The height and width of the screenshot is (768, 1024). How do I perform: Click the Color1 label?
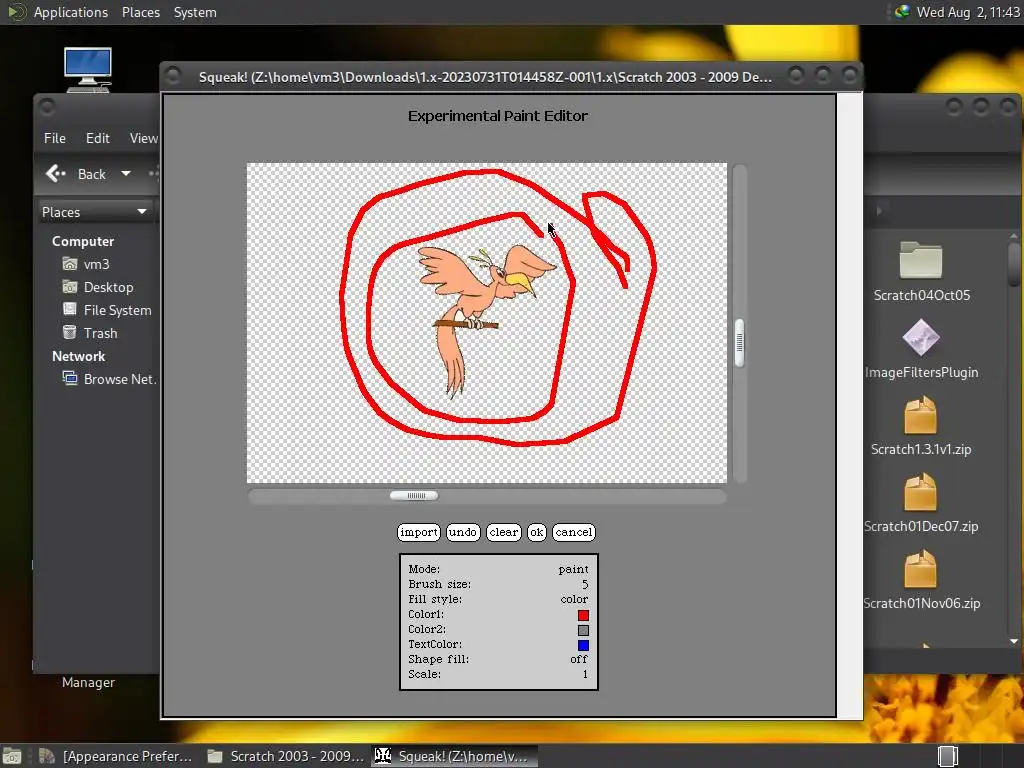[426, 615]
